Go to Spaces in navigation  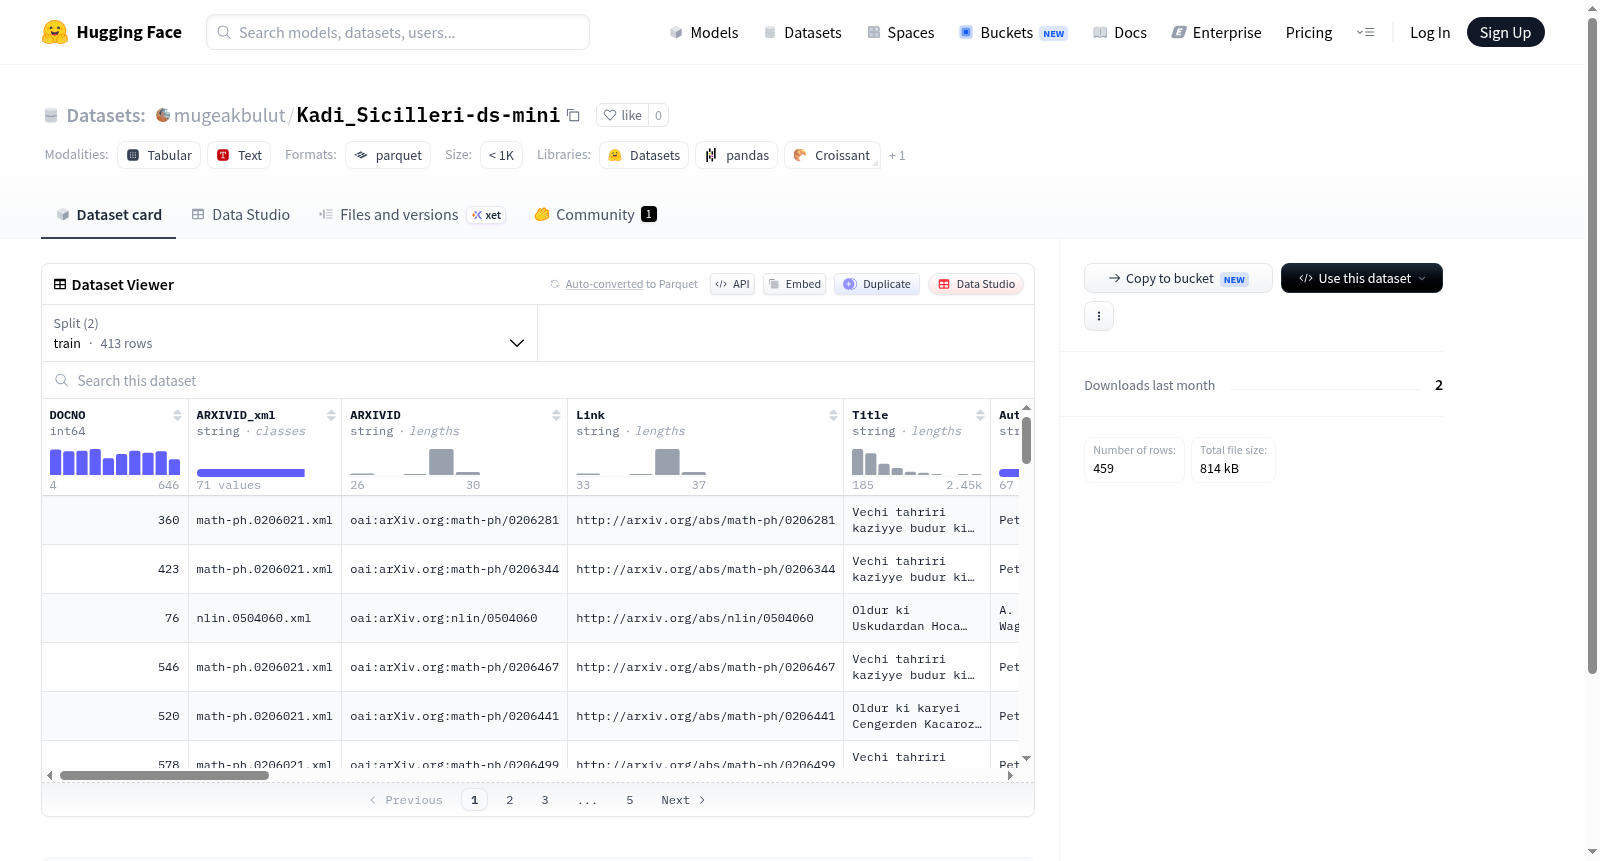[900, 32]
